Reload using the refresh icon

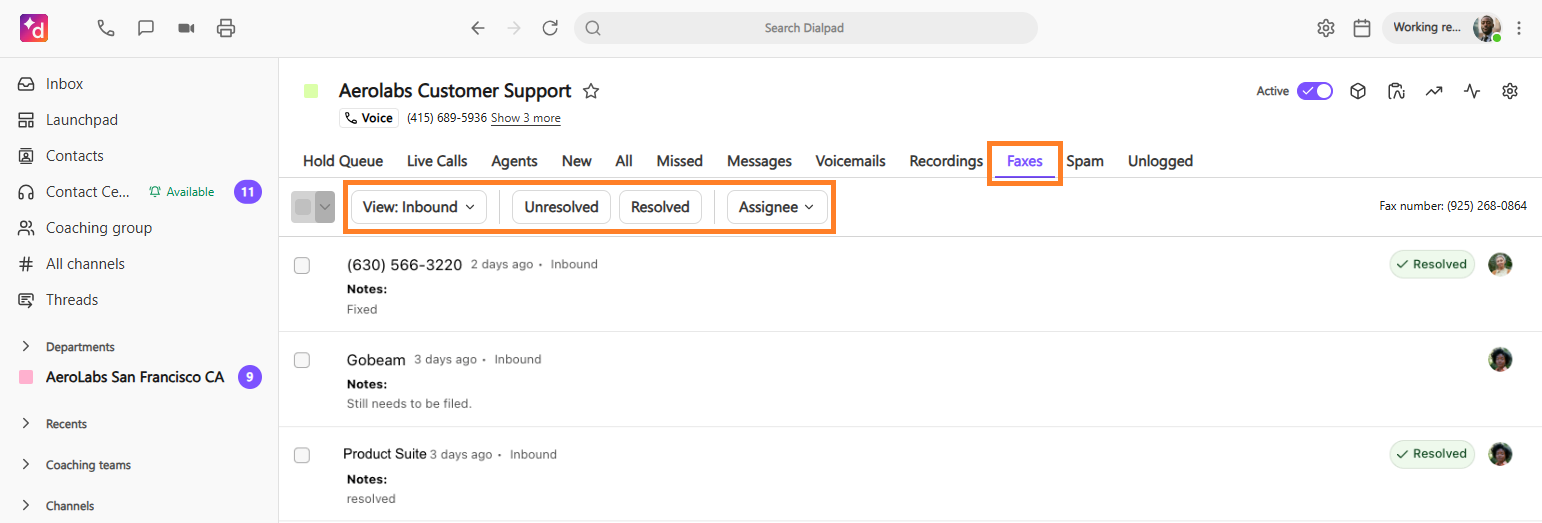(x=550, y=28)
